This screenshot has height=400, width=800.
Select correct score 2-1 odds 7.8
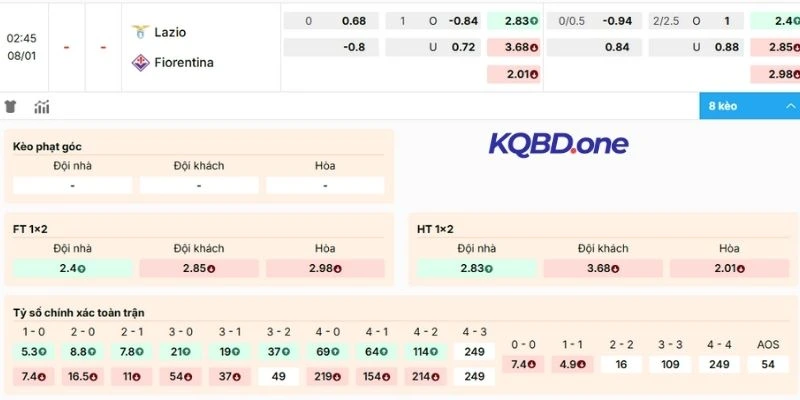(x=132, y=352)
